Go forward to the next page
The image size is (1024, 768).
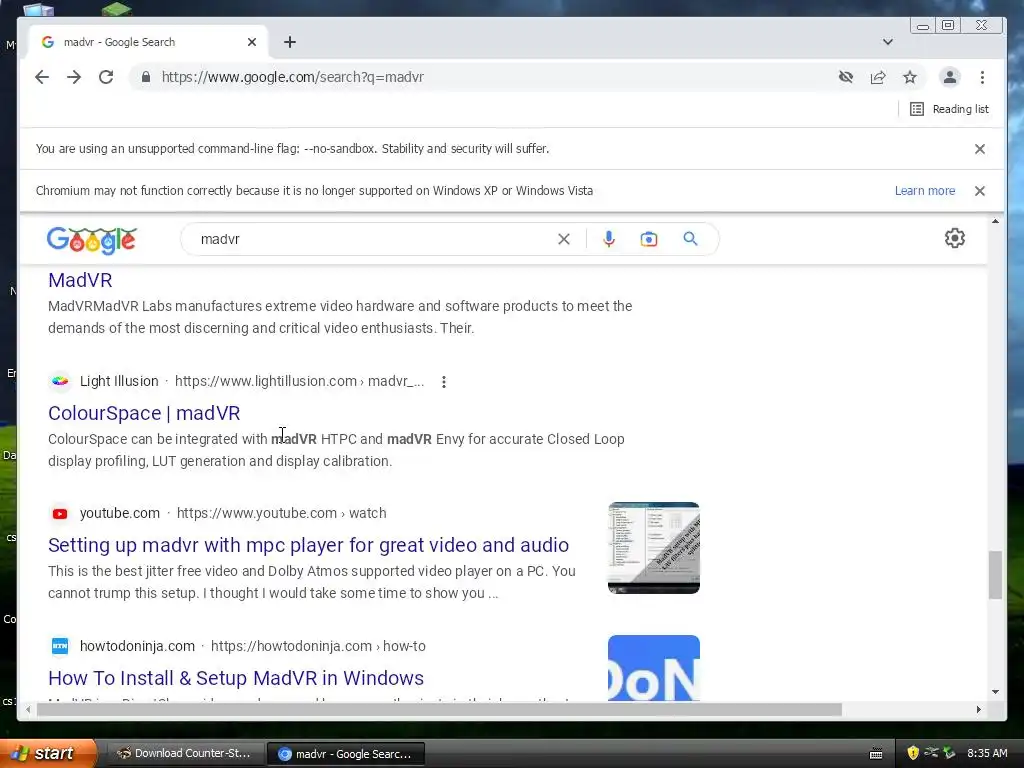74,77
